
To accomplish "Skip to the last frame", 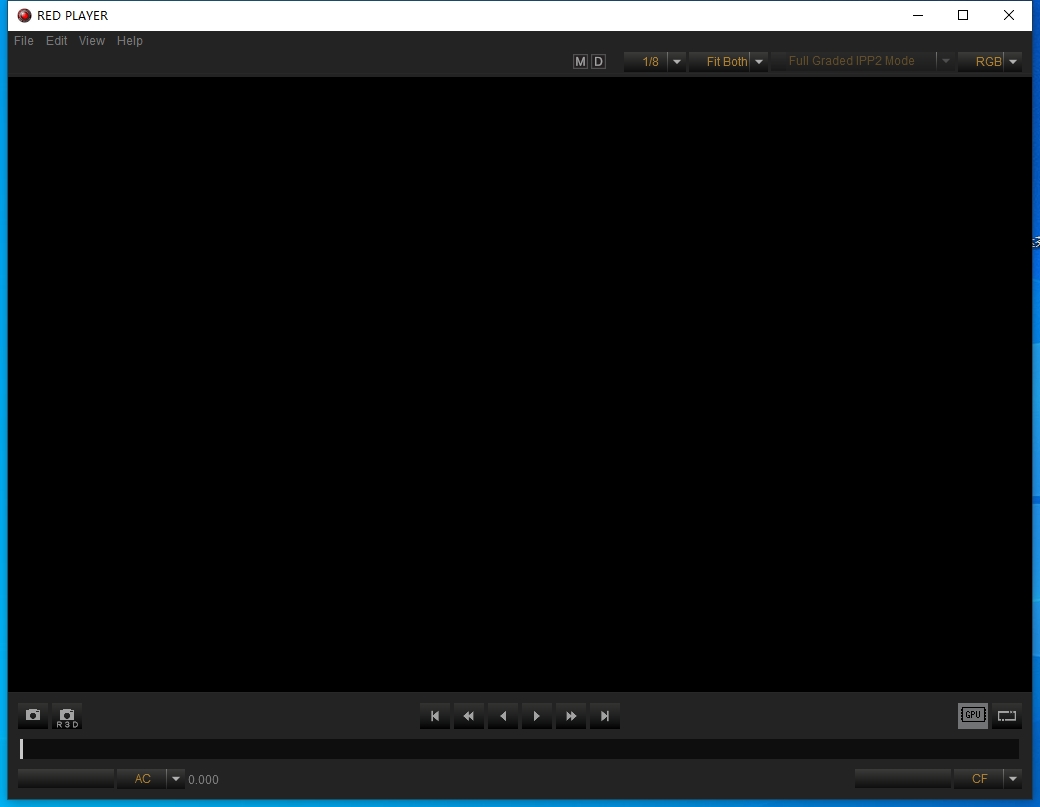I will (605, 716).
